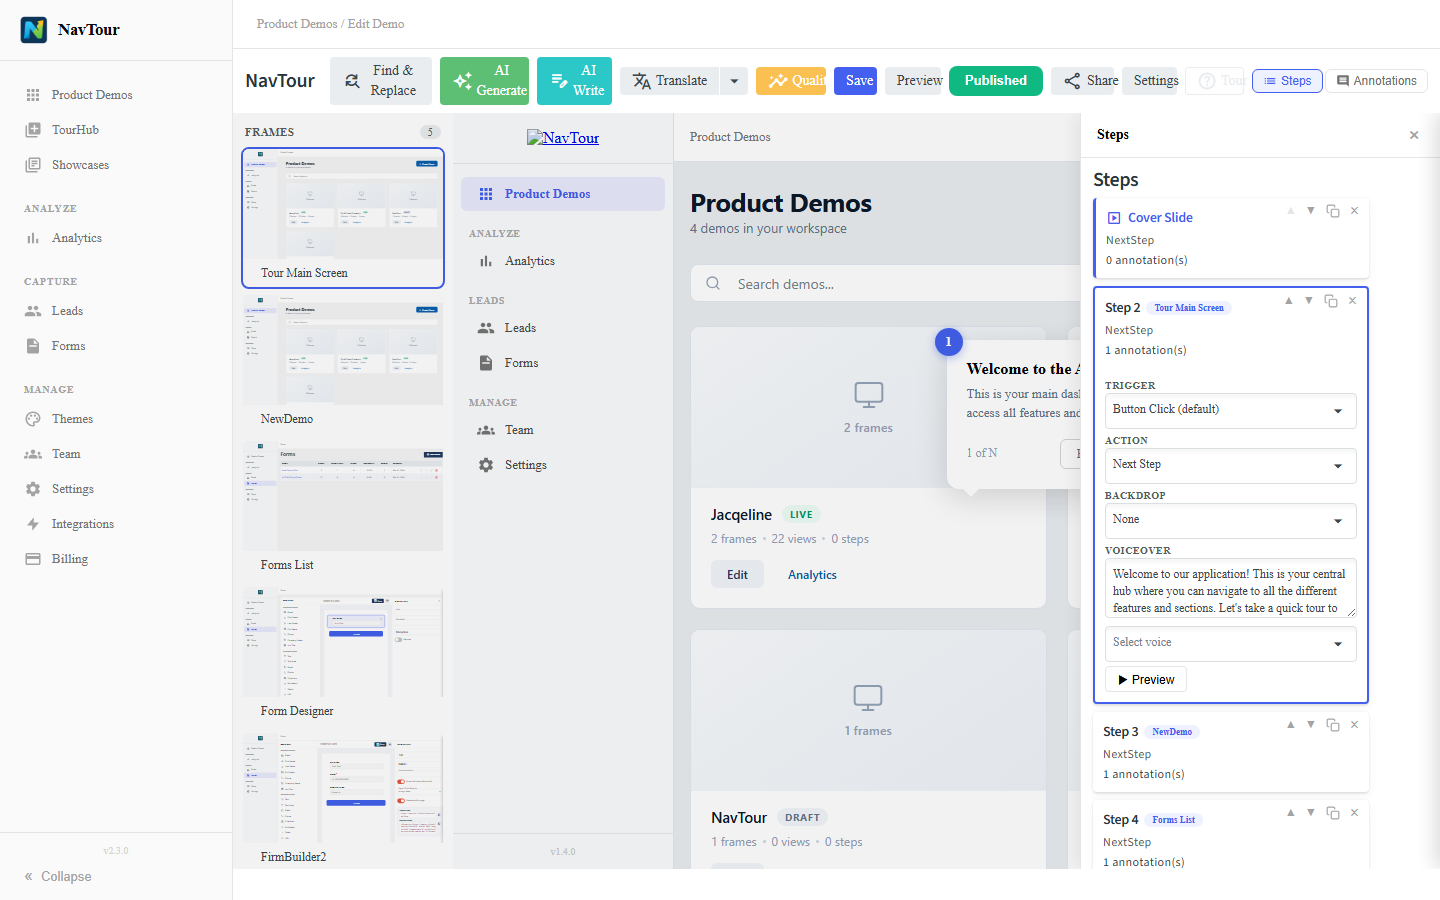Click the Leads people icon in the left sidebar

33,311
